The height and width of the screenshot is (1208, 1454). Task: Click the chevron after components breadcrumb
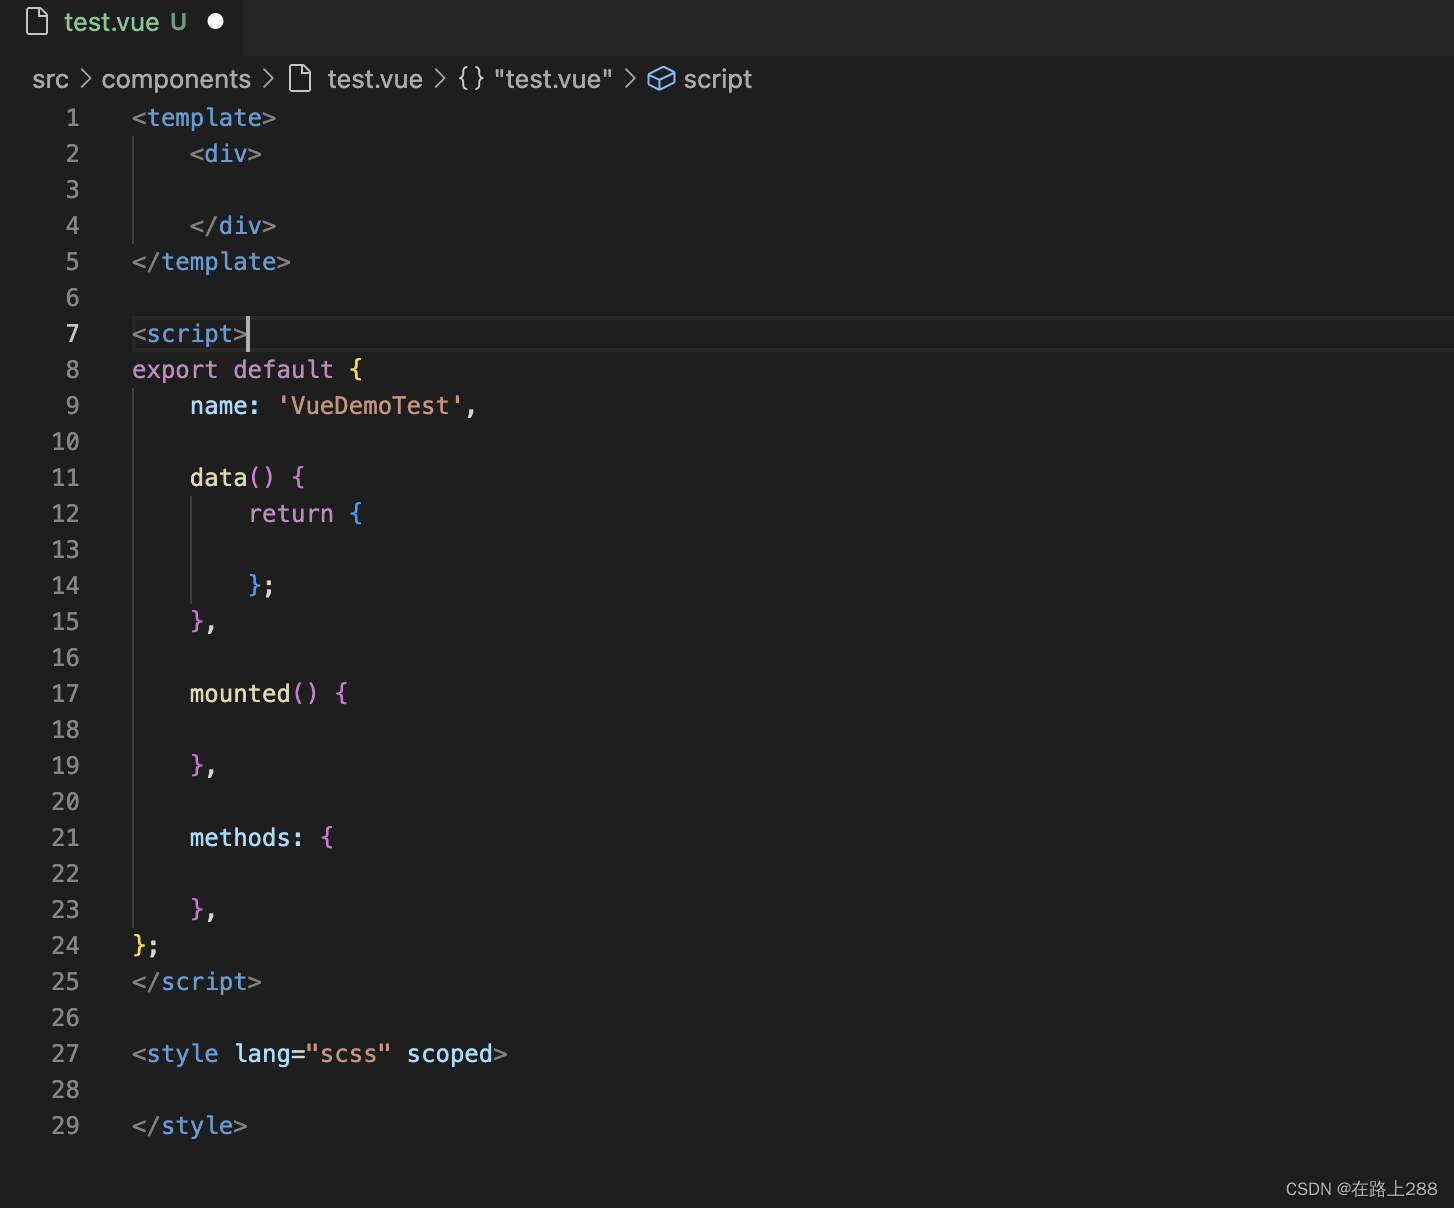point(268,78)
